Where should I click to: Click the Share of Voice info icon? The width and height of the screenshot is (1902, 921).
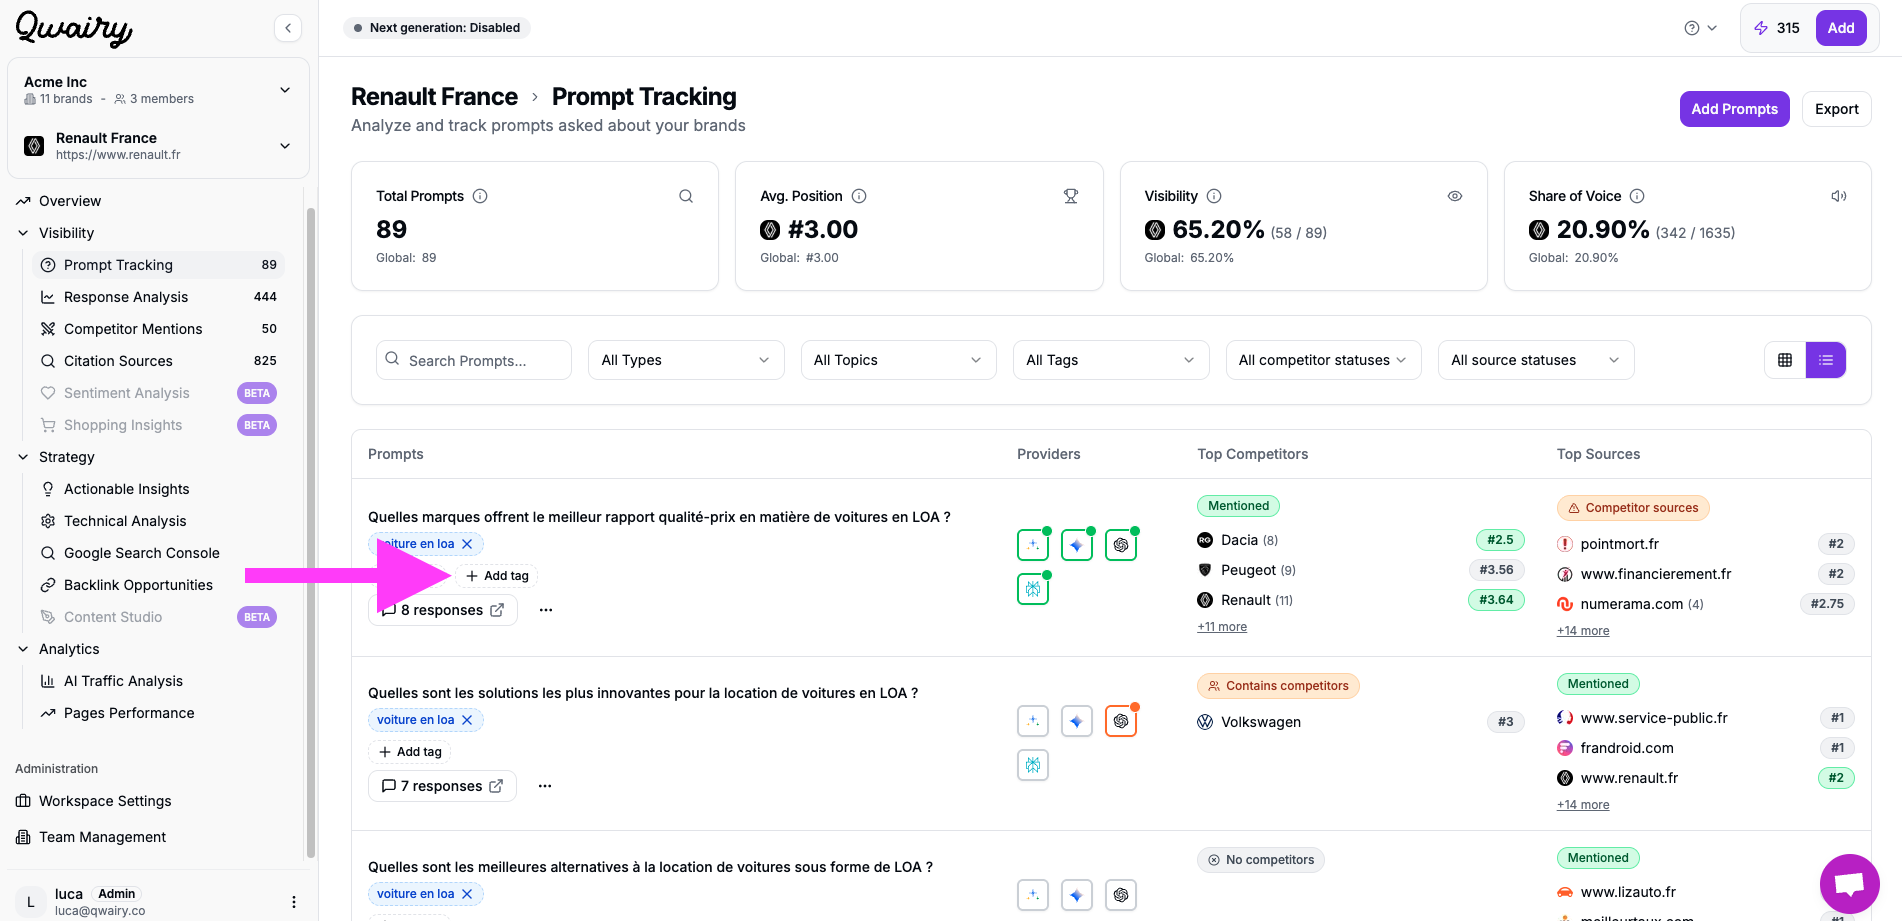tap(1637, 196)
